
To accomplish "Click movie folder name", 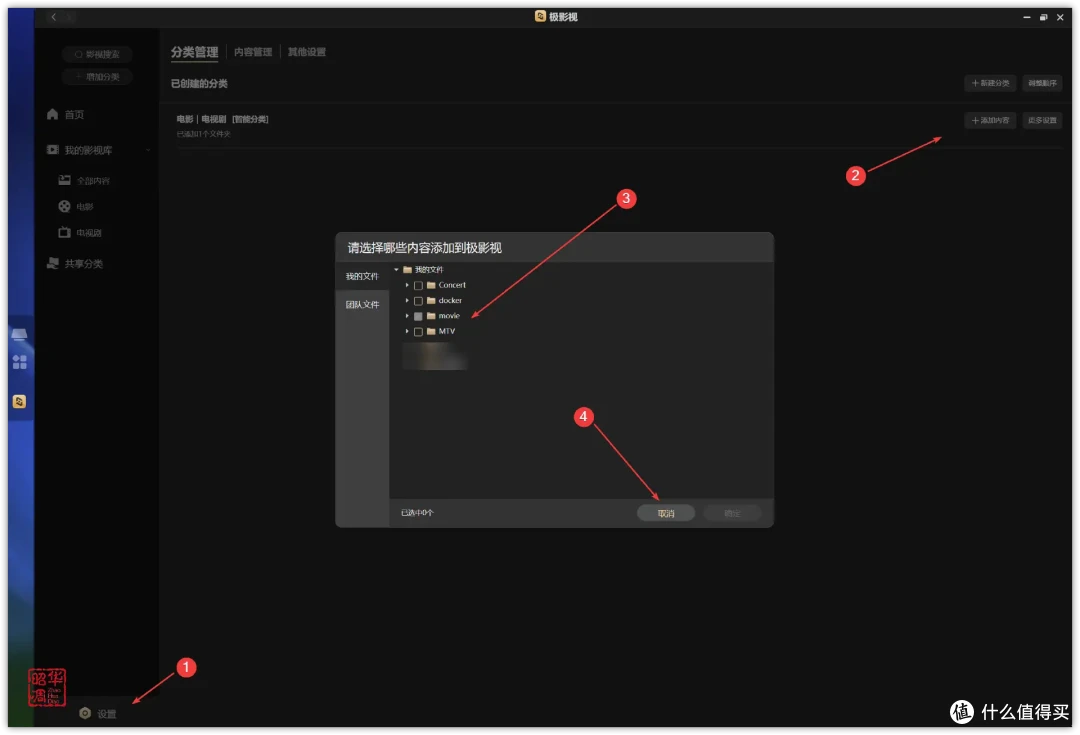I will pyautogui.click(x=449, y=315).
